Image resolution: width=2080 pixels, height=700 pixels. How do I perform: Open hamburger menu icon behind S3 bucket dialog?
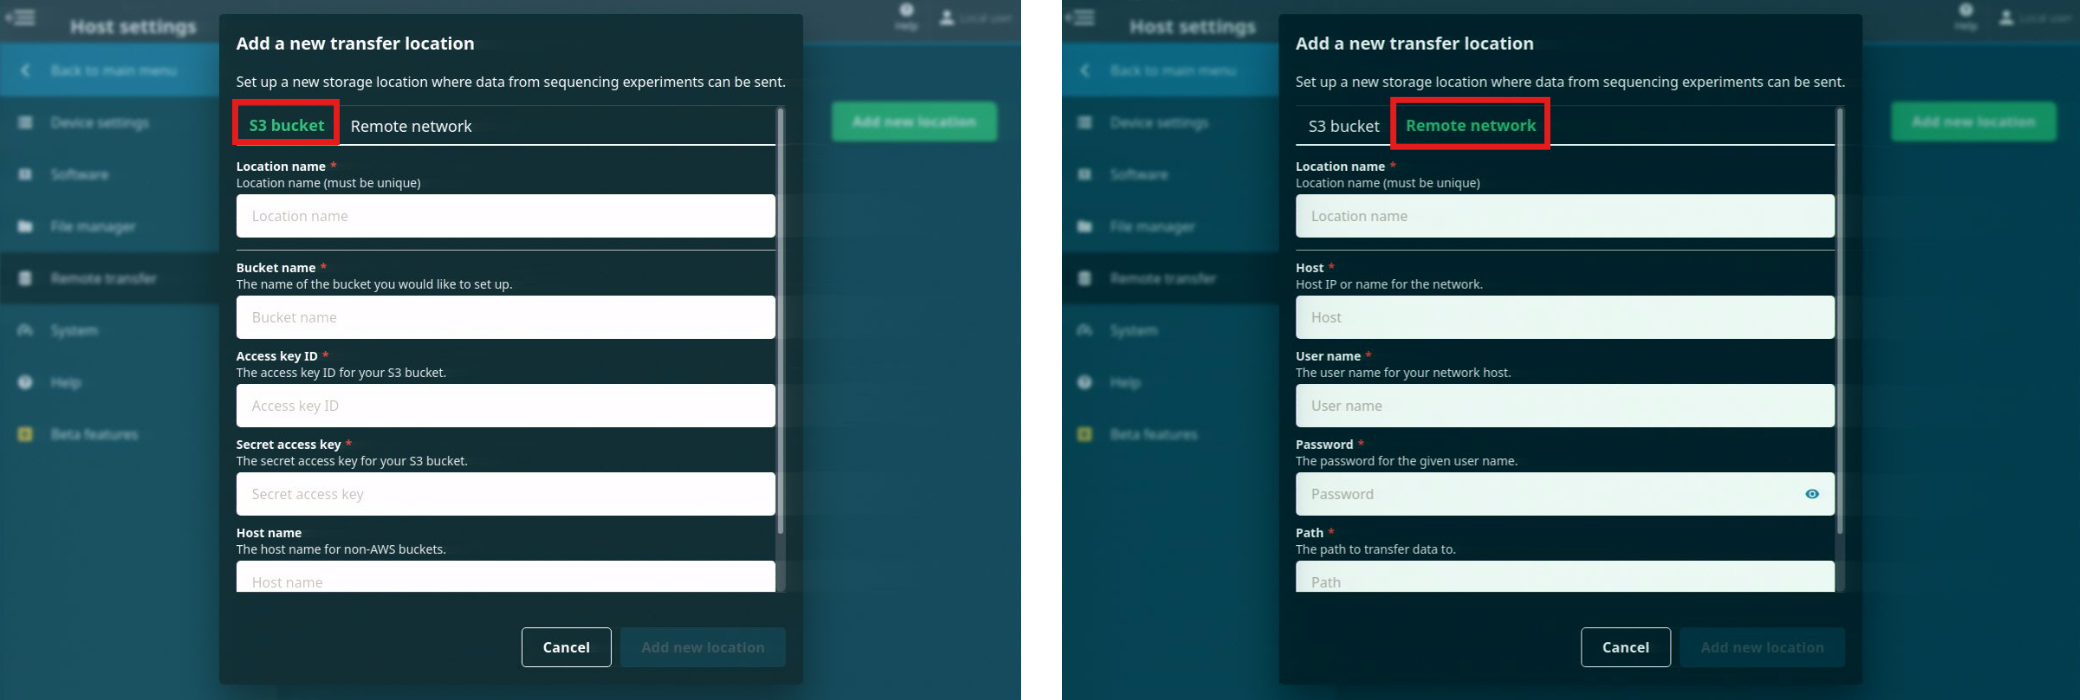point(21,17)
